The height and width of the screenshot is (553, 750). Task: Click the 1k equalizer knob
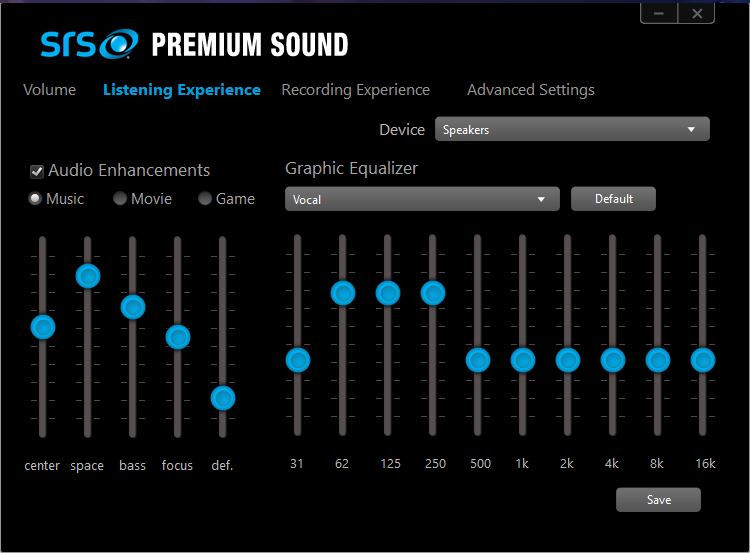pyautogui.click(x=523, y=360)
